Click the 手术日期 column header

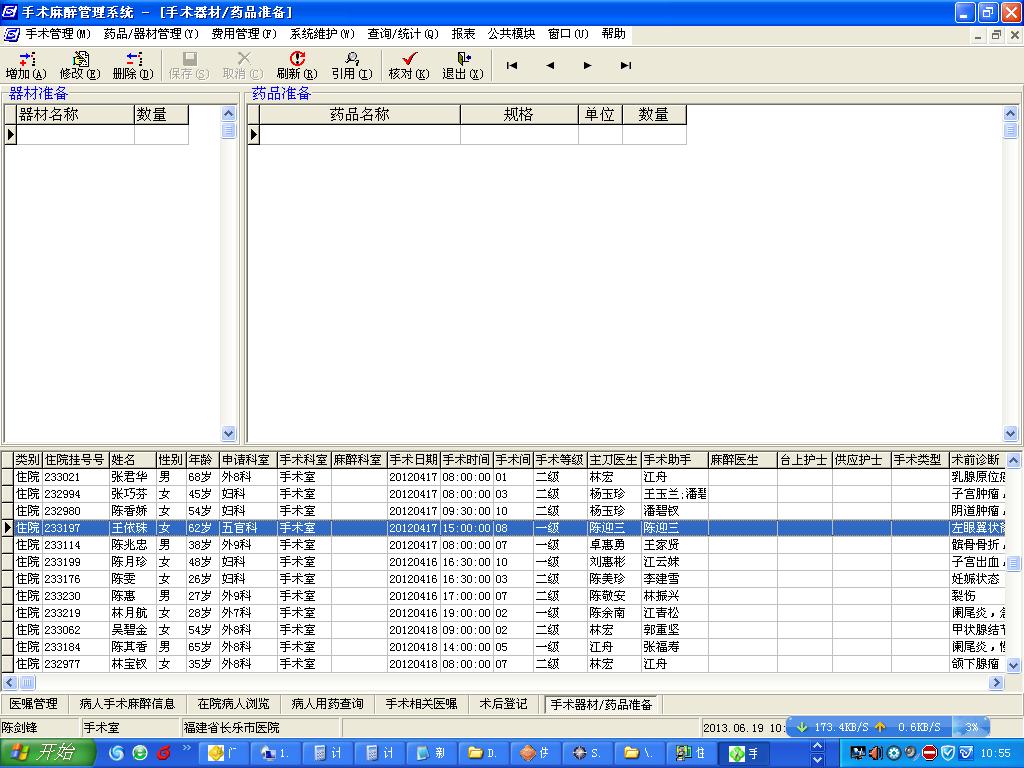click(x=413, y=460)
